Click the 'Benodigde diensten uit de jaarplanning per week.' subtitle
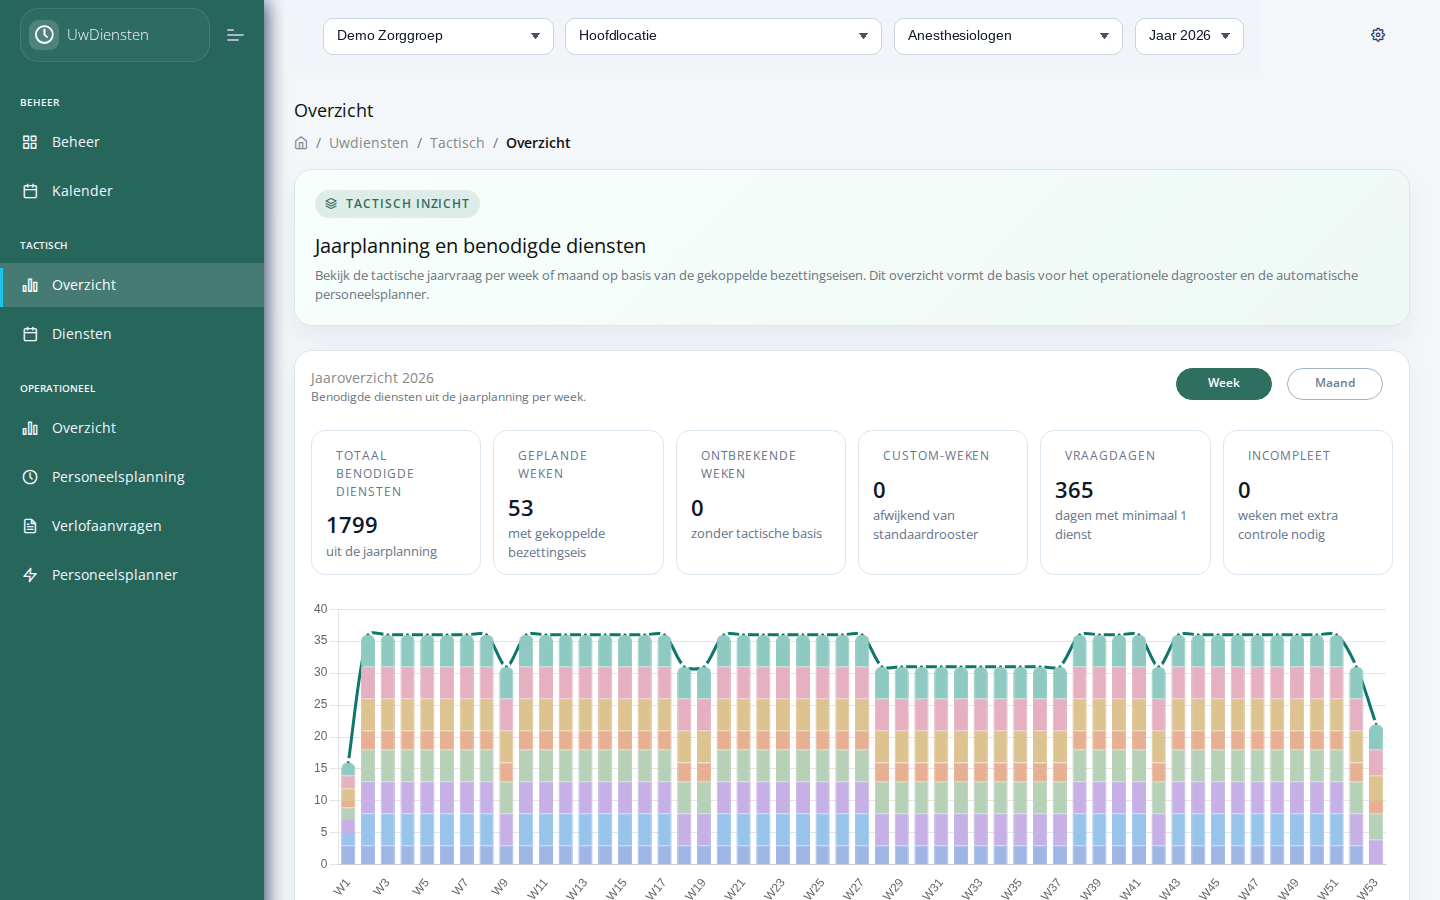This screenshot has height=900, width=1440. (448, 397)
